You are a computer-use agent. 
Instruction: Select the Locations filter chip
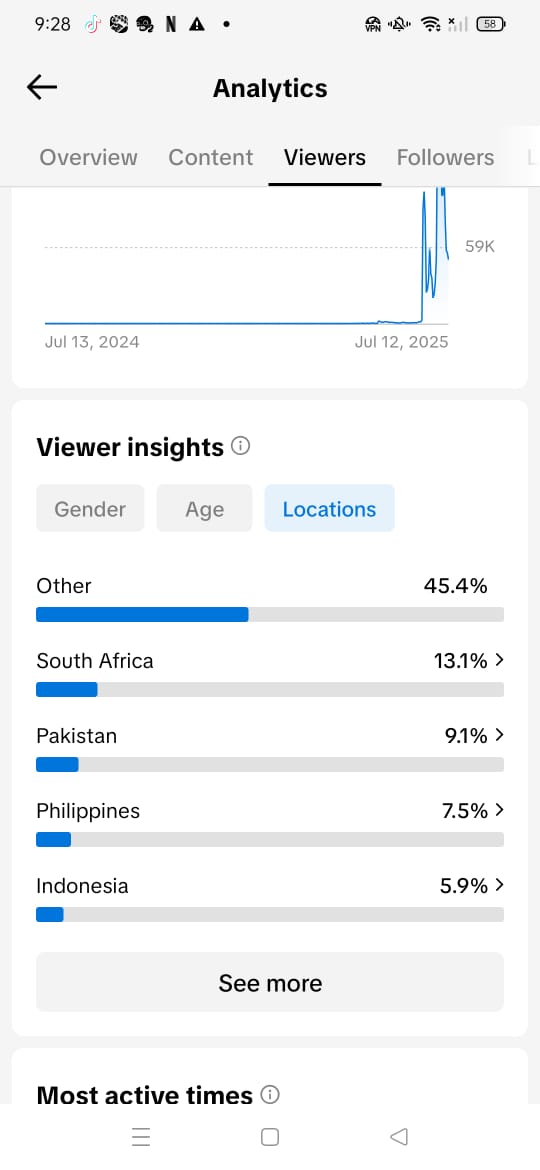(330, 508)
